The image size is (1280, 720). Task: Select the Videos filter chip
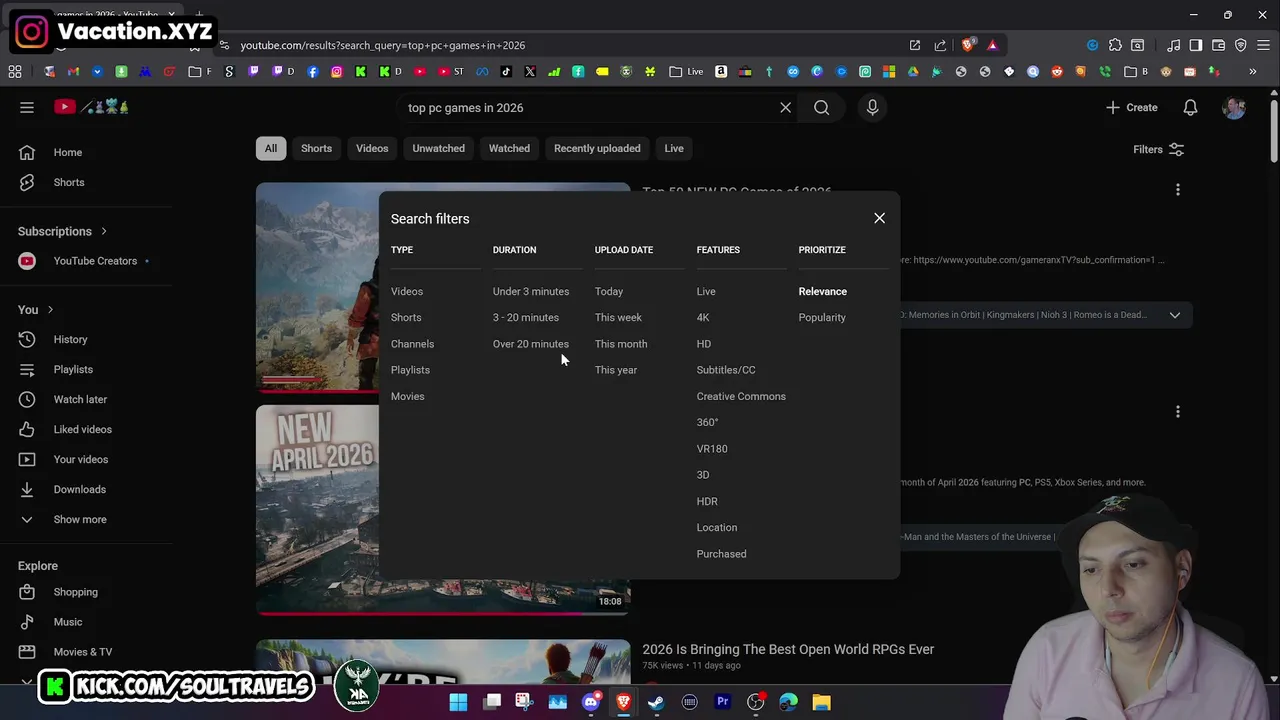(372, 148)
